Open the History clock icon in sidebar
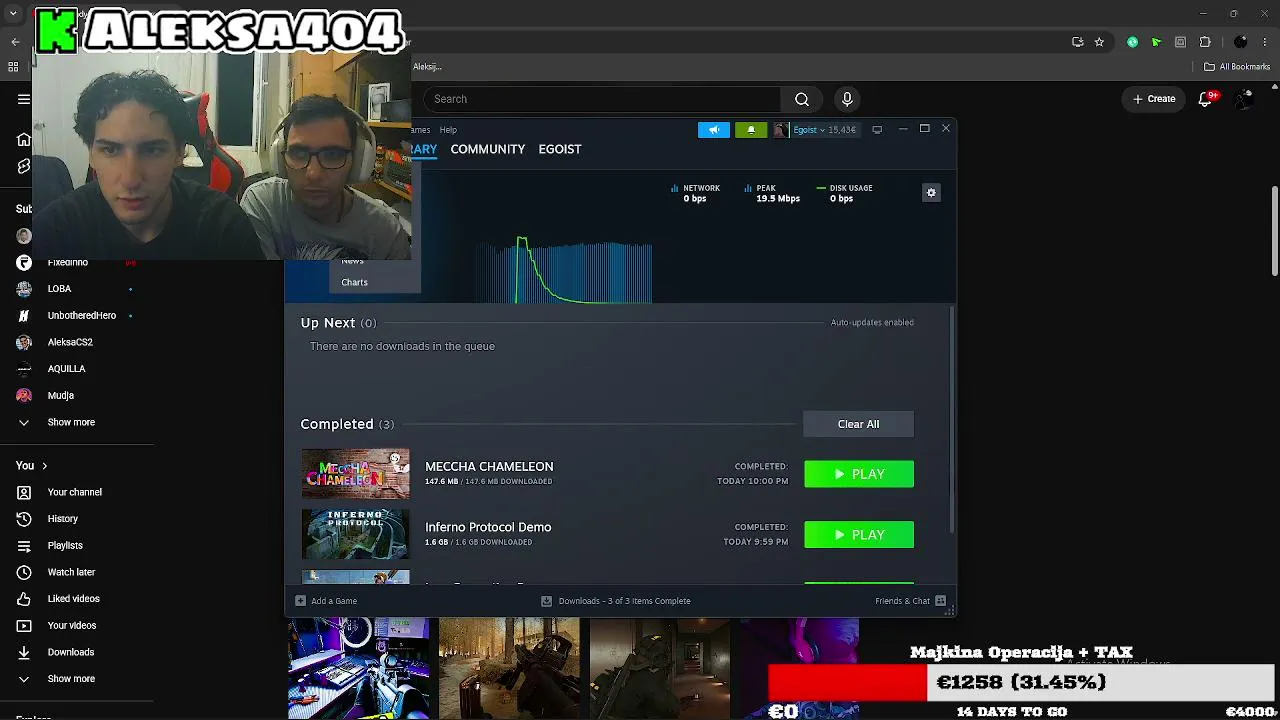This screenshot has height=720, width=1280. 24,519
